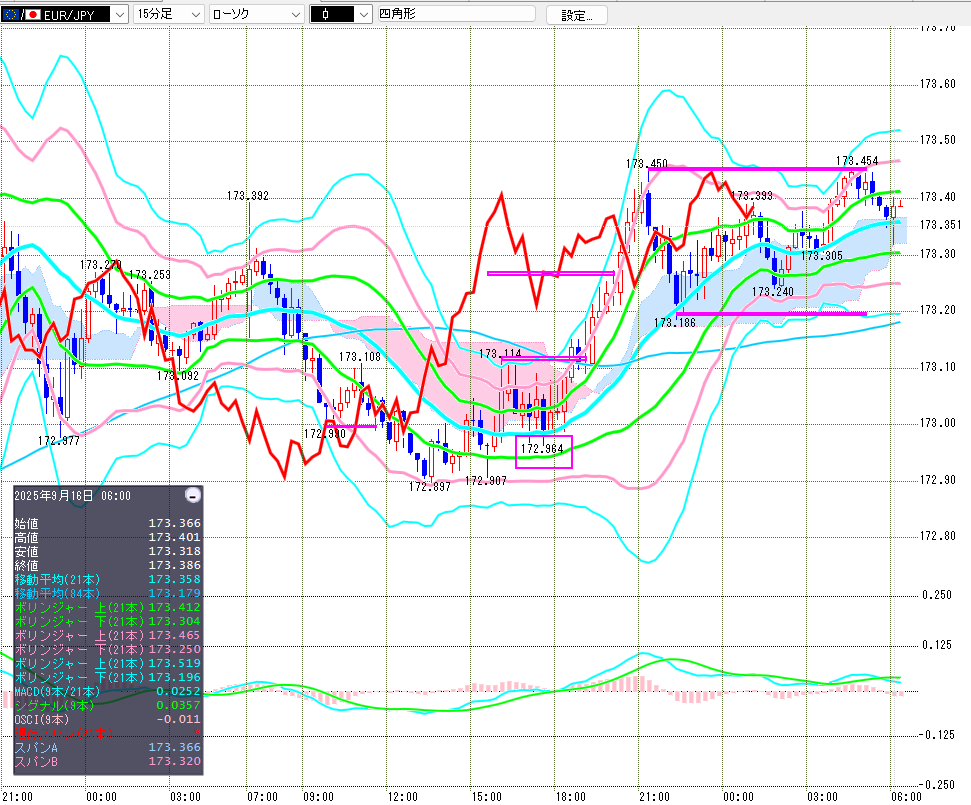971x805 pixels.
Task: Click the 09:00 time axis label
Action: 318,796
